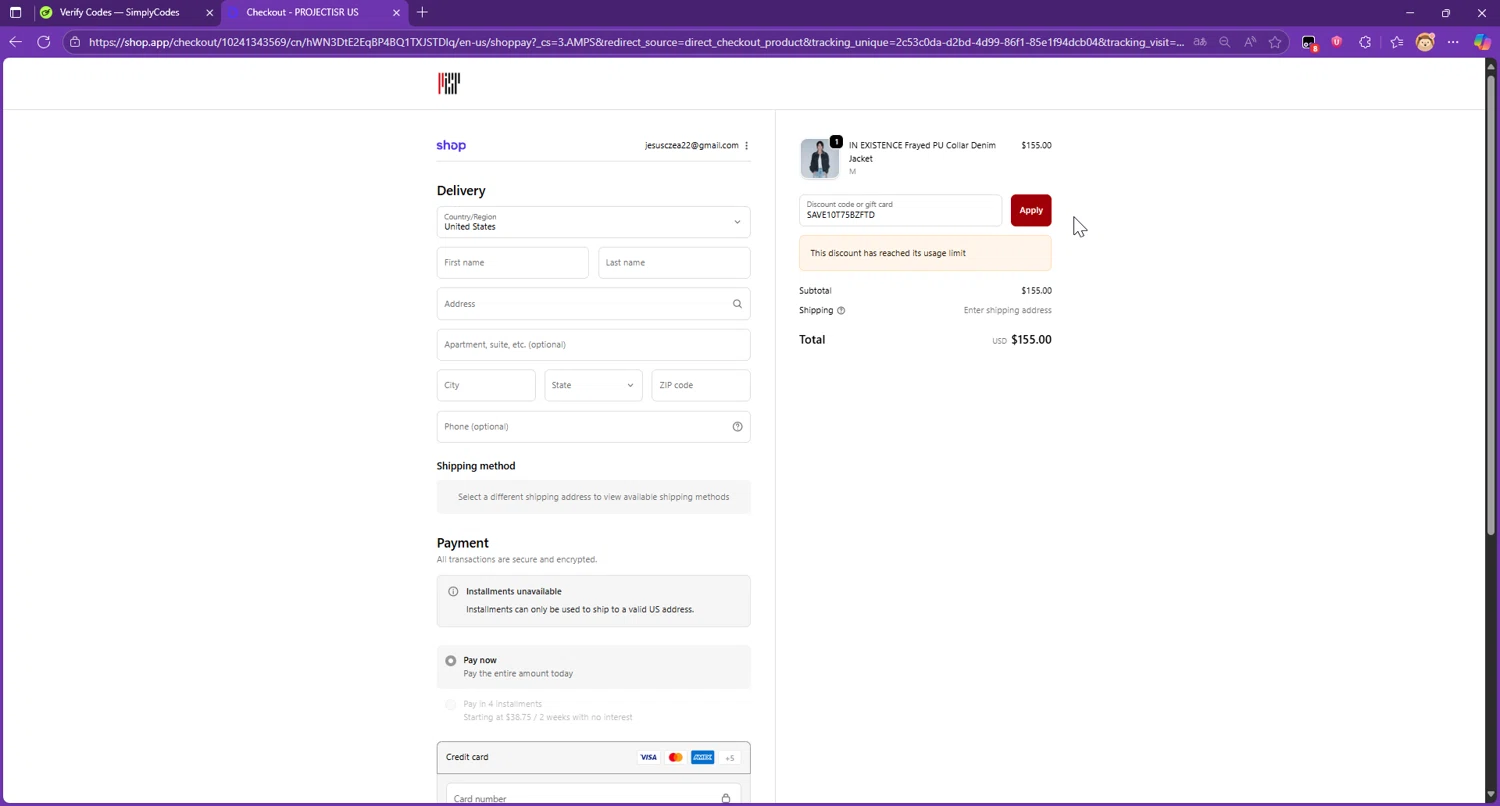This screenshot has height=806, width=1500.
Task: Focus the ZIP code field
Action: (701, 385)
